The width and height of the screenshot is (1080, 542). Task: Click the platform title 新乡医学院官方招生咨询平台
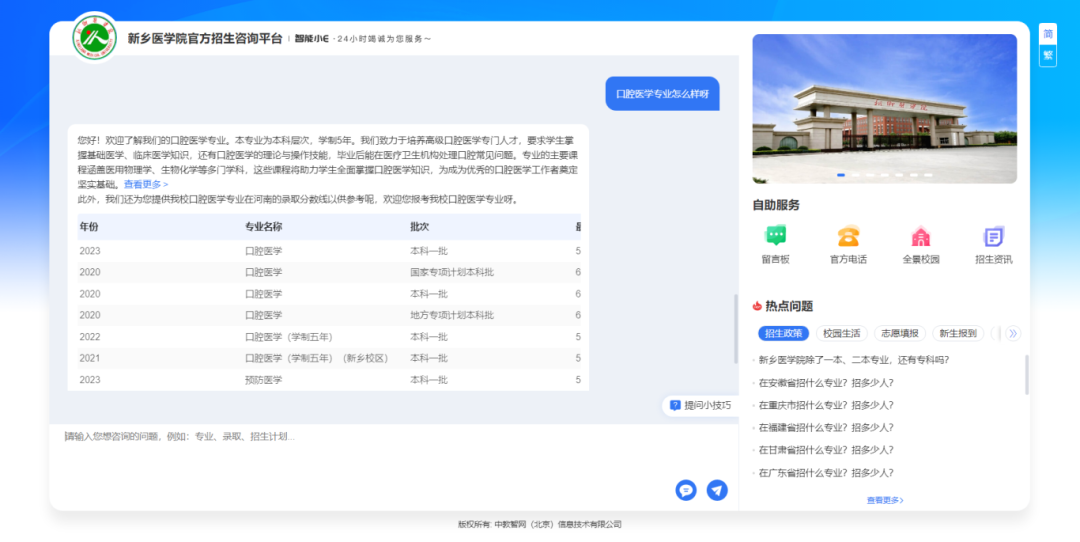[x=205, y=39]
